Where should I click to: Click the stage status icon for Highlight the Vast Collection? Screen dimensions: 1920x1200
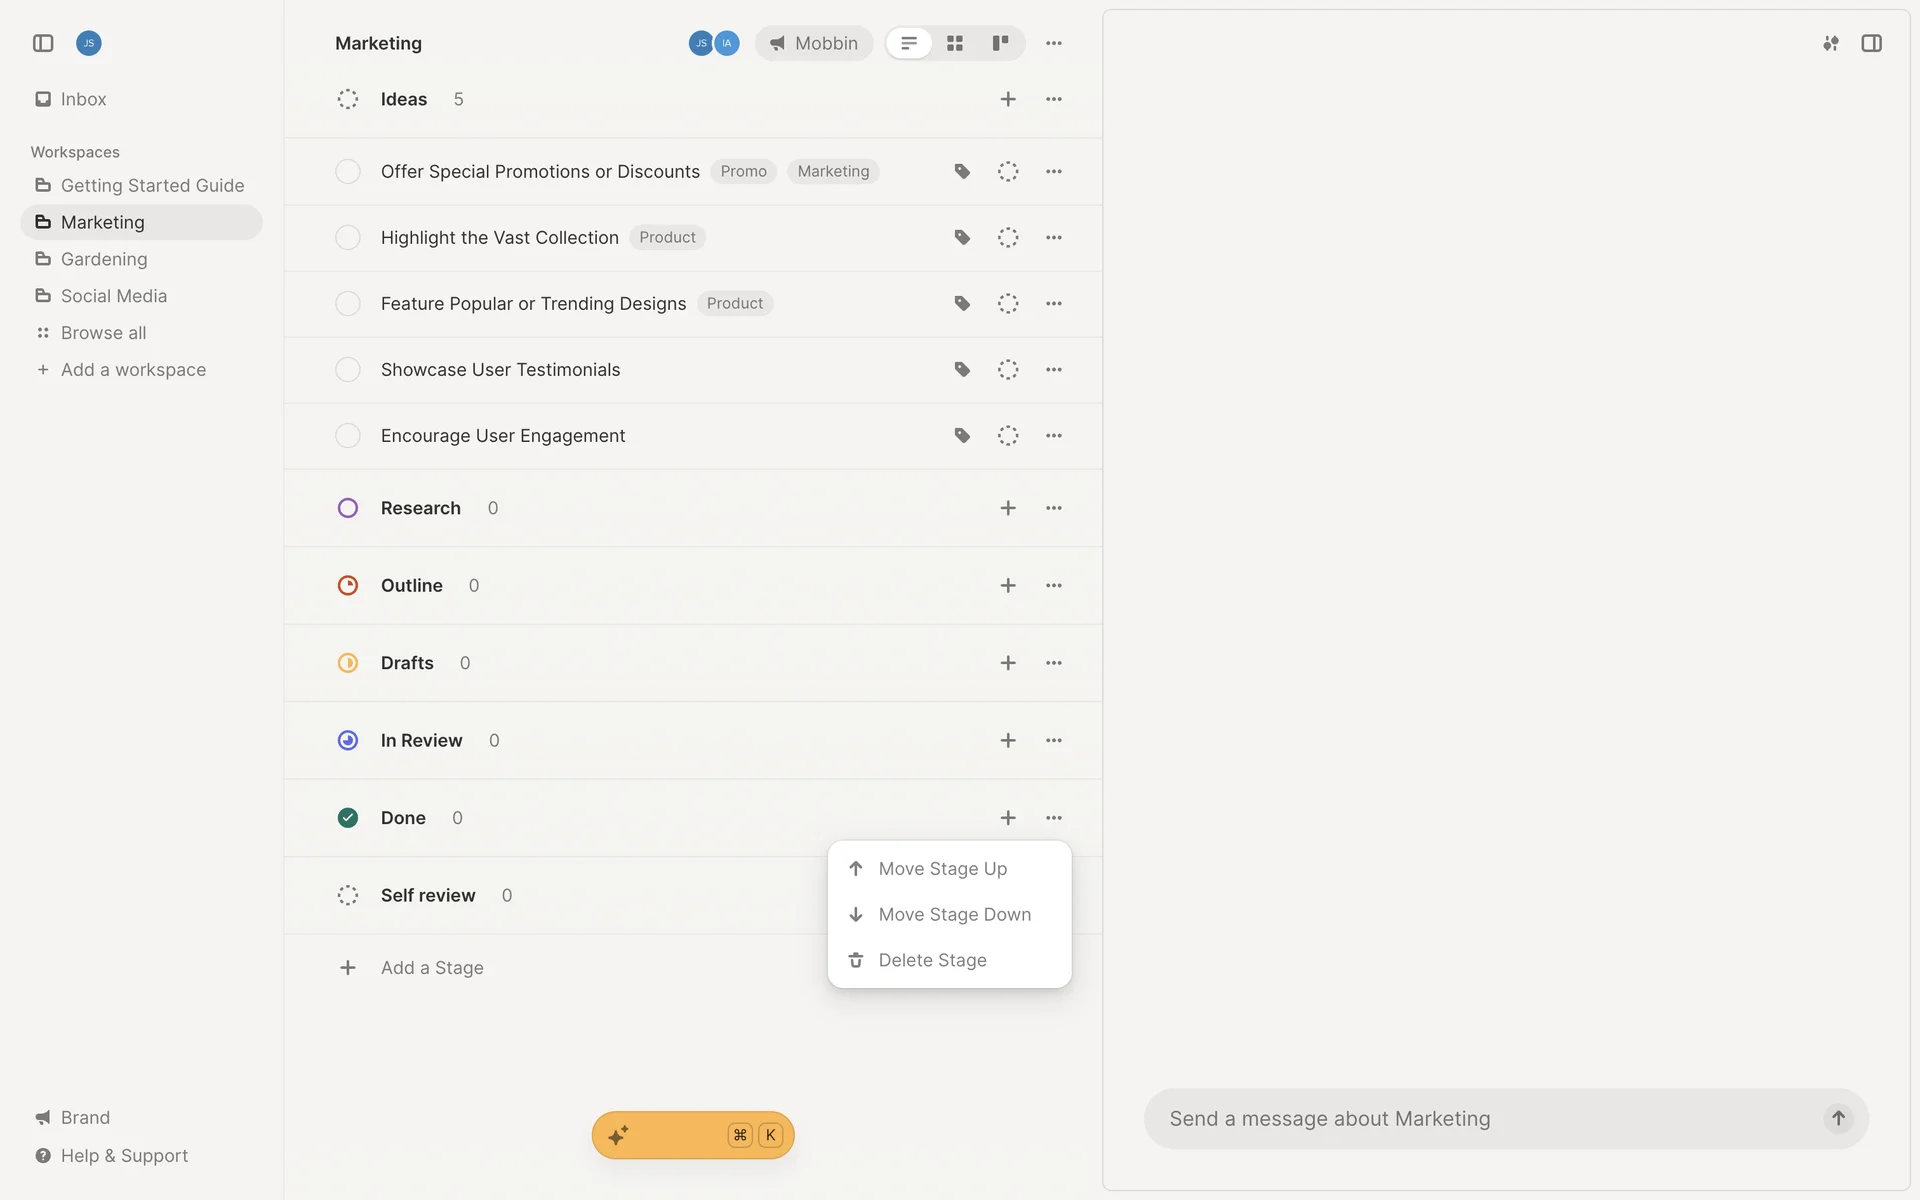(x=1008, y=238)
